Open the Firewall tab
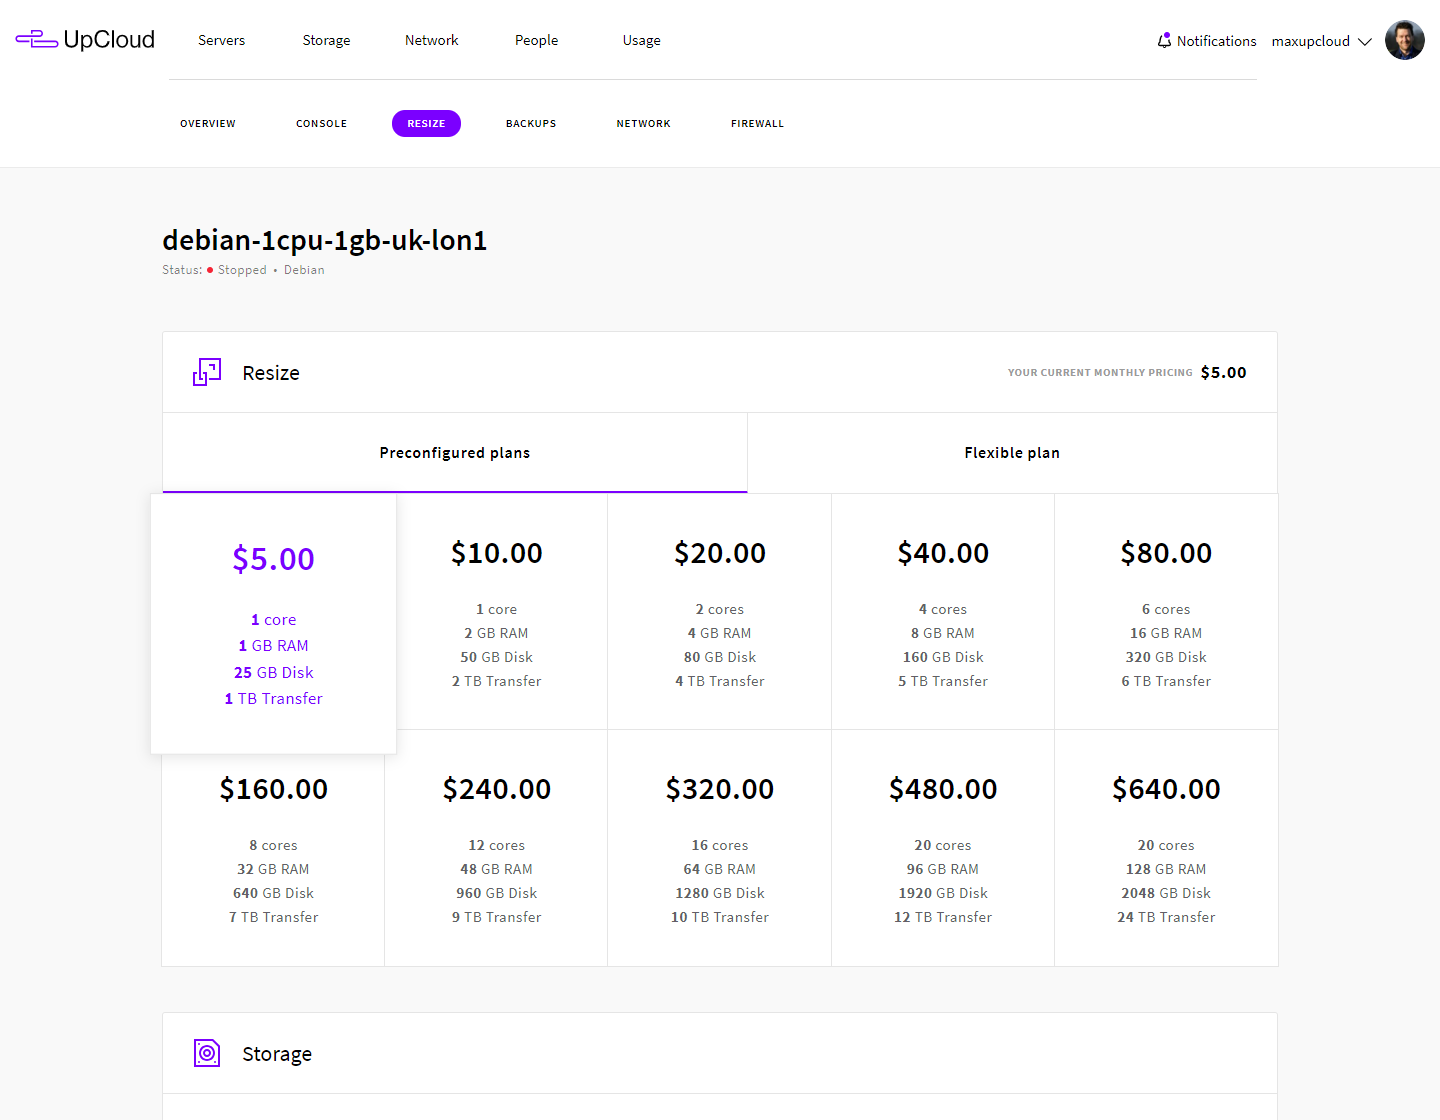Screen dimensions: 1440x1120 pyautogui.click(x=757, y=124)
